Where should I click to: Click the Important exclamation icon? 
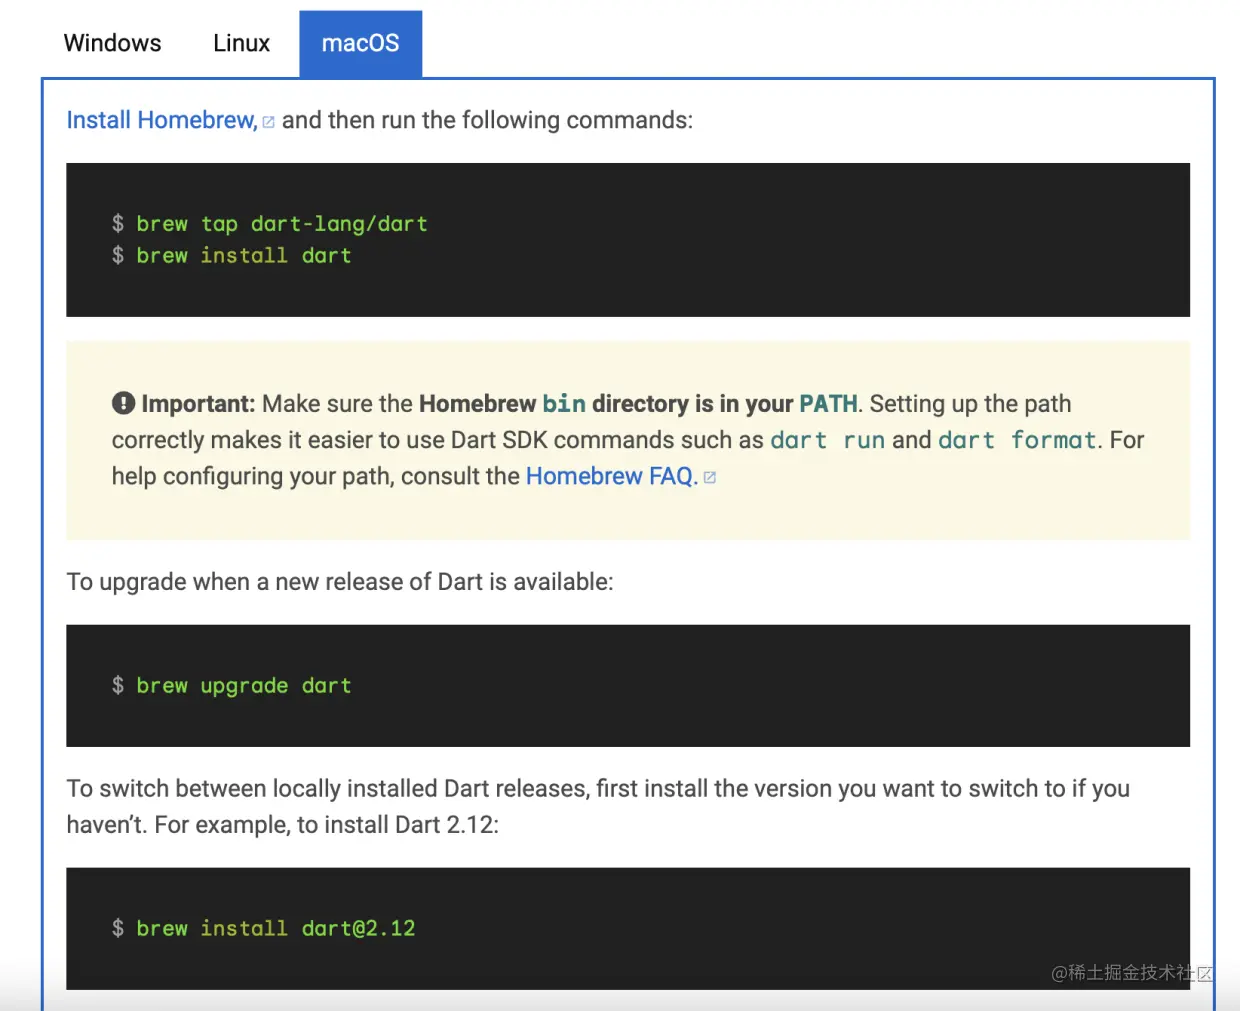tap(123, 403)
